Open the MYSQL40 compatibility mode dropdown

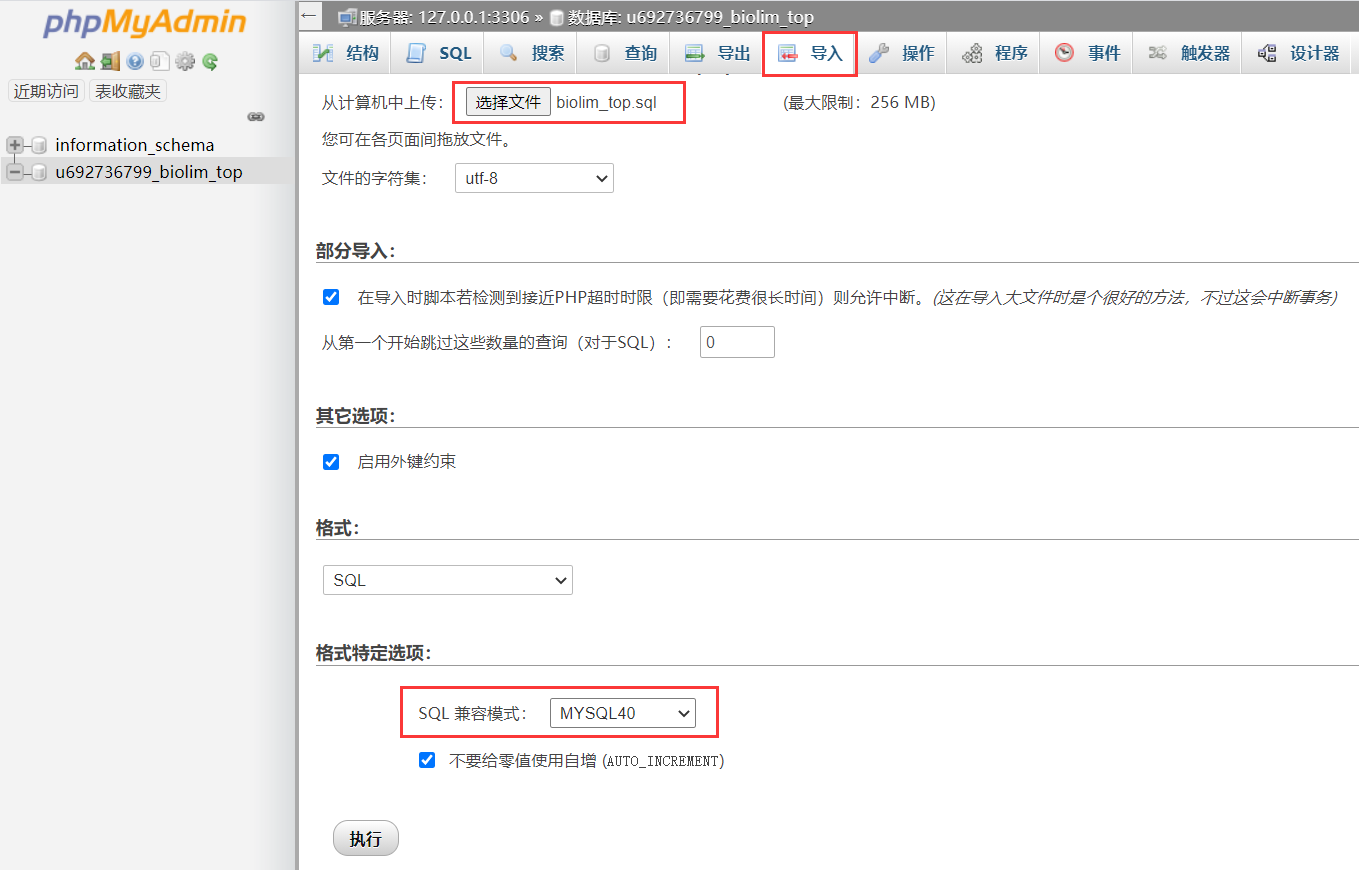coord(623,713)
